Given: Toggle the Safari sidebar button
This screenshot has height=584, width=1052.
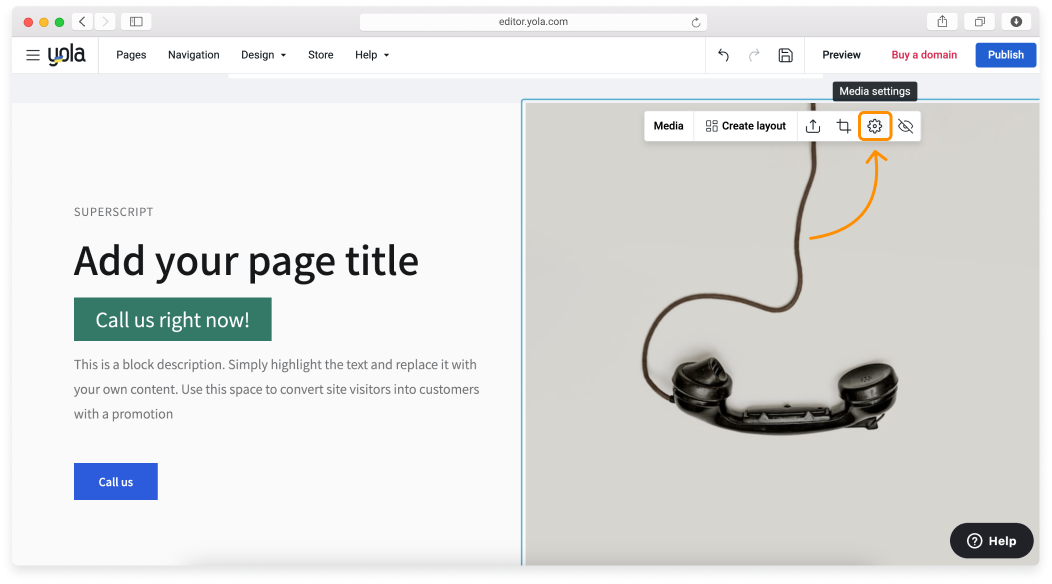Looking at the screenshot, I should [136, 22].
